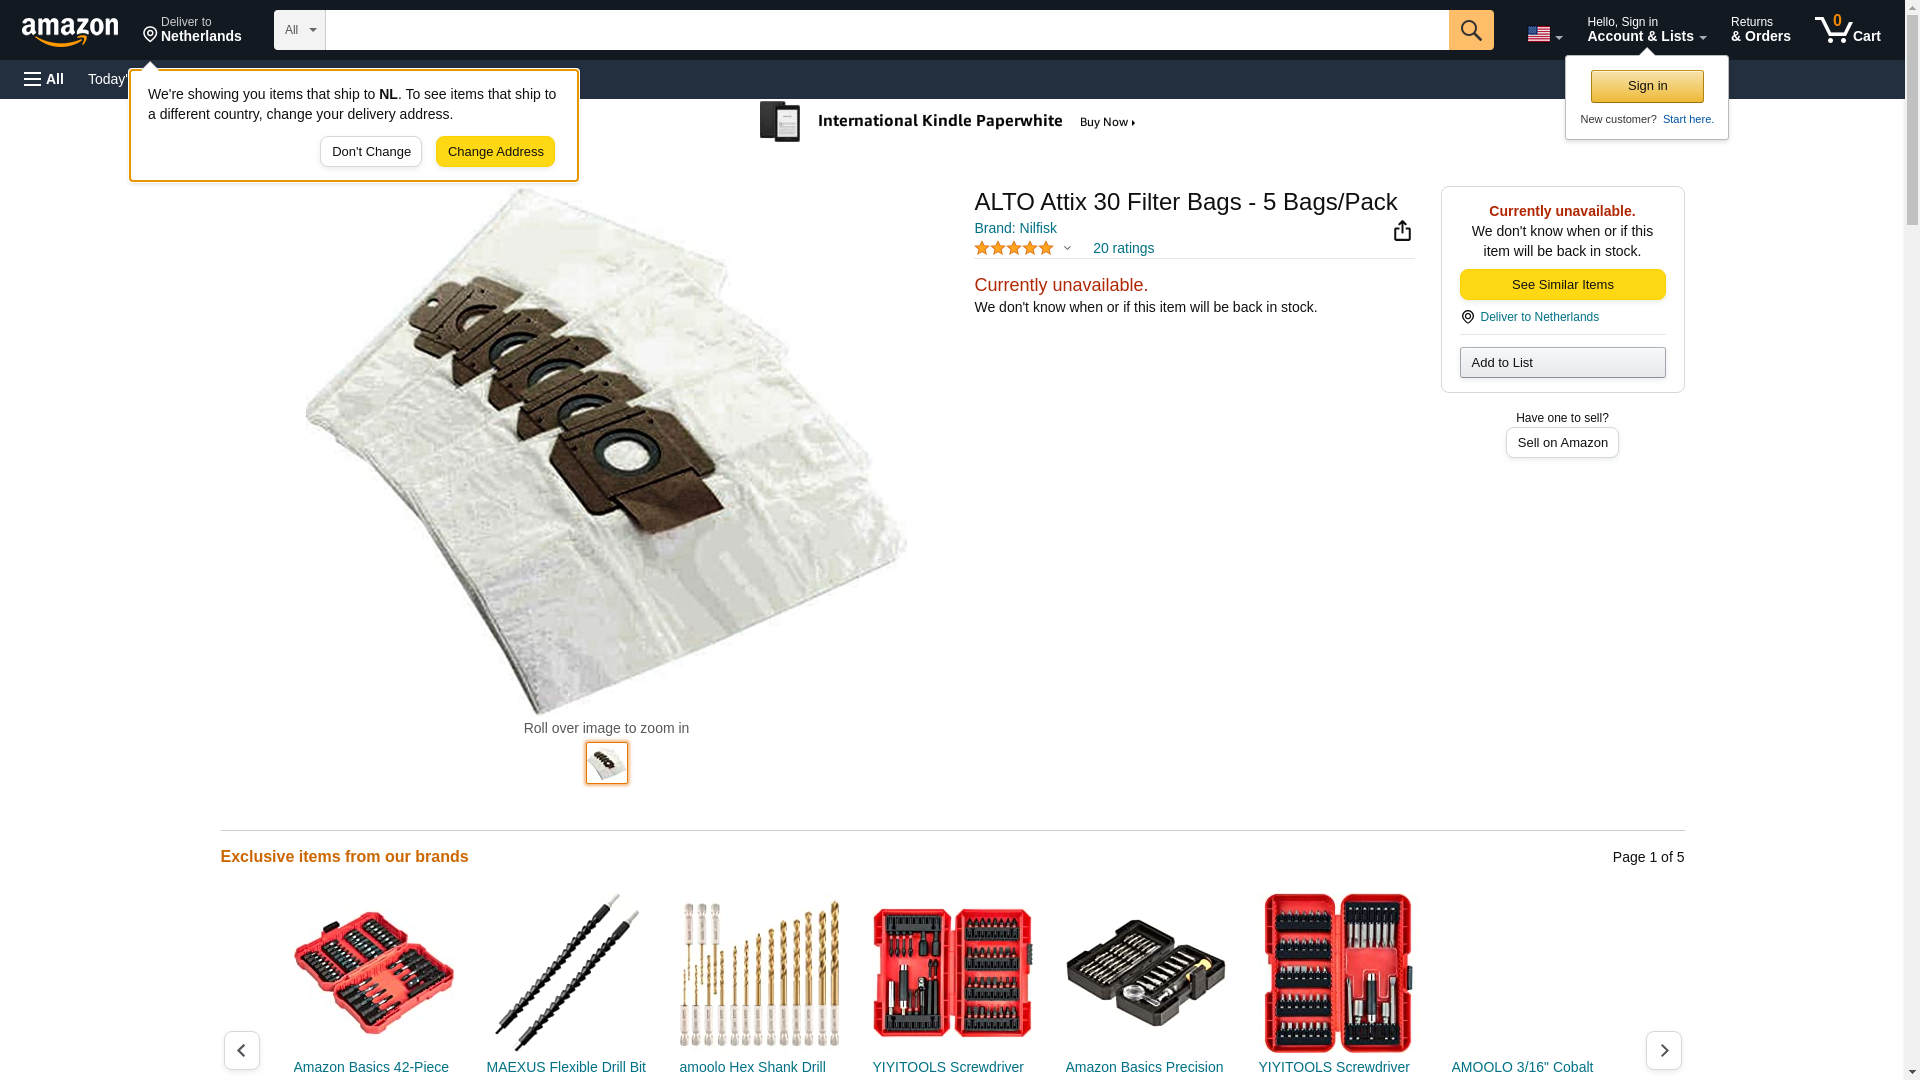Viewport: 1920px width, 1080px height.
Task: Open Returns & Orders
Action: 1760,30
